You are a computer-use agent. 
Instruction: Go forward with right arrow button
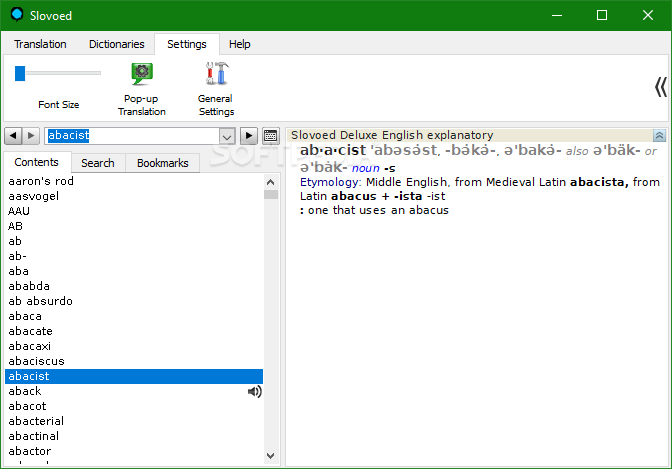click(x=31, y=136)
